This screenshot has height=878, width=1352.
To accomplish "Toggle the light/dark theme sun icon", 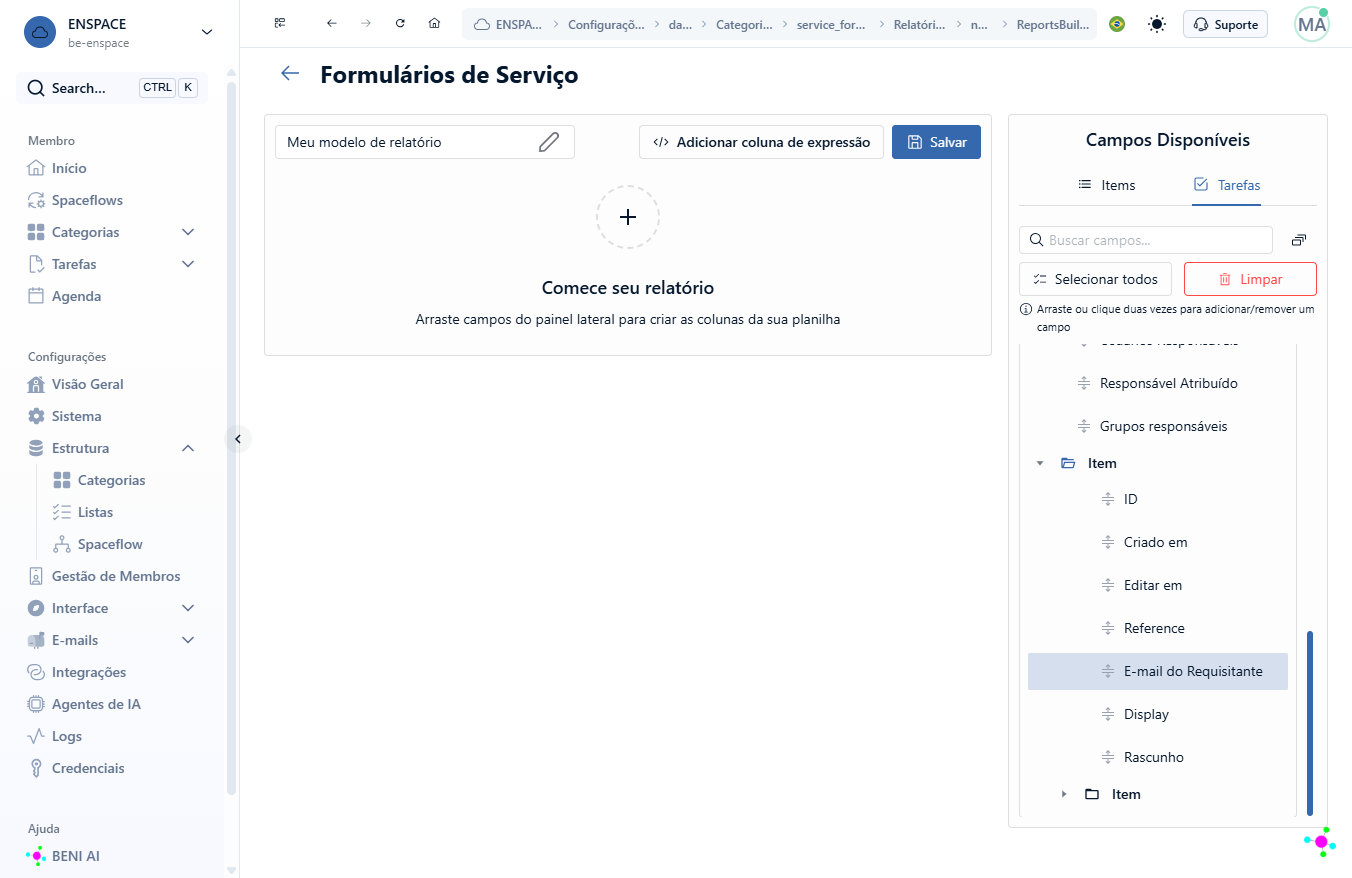I will (1157, 24).
